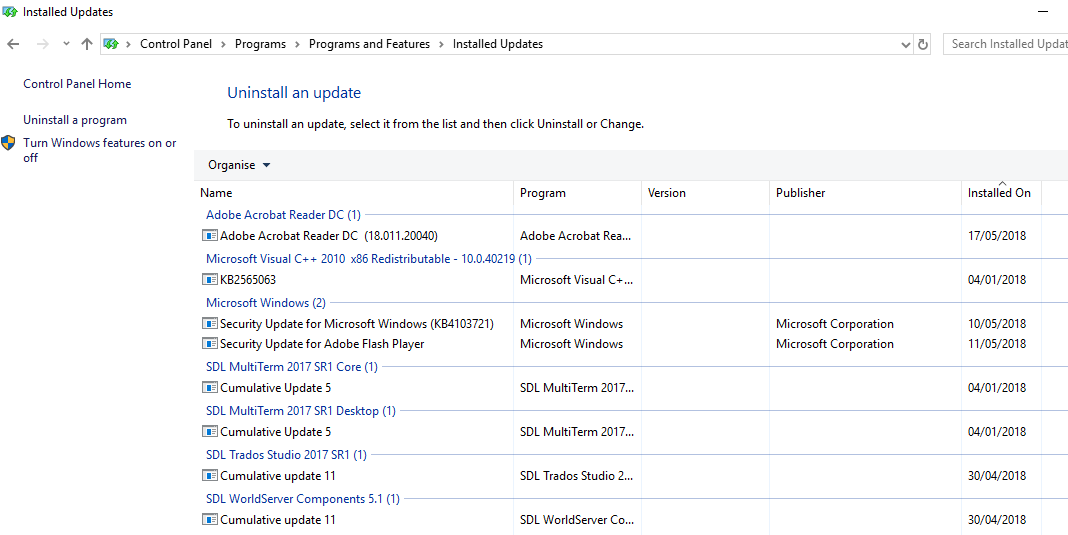1068x535 pixels.
Task: Click the Installed Updates window title icon
Action: point(10,12)
